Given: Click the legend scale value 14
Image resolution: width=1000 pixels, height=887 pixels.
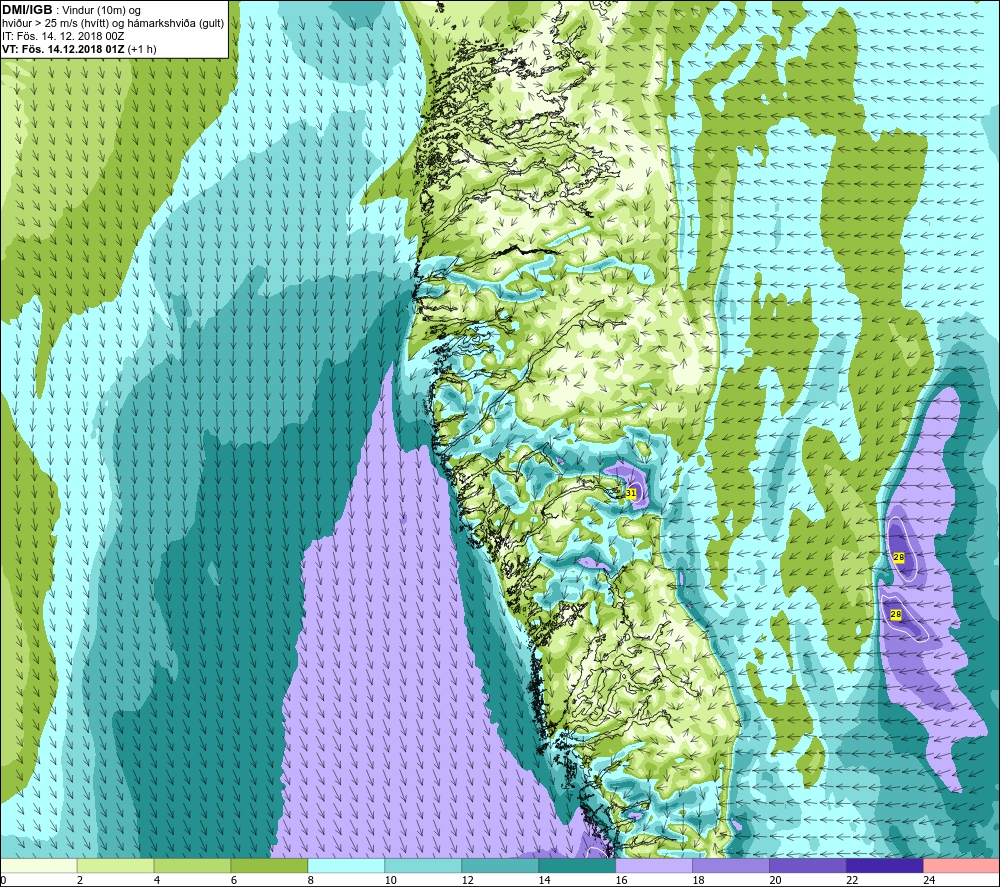Looking at the screenshot, I should (x=544, y=880).
